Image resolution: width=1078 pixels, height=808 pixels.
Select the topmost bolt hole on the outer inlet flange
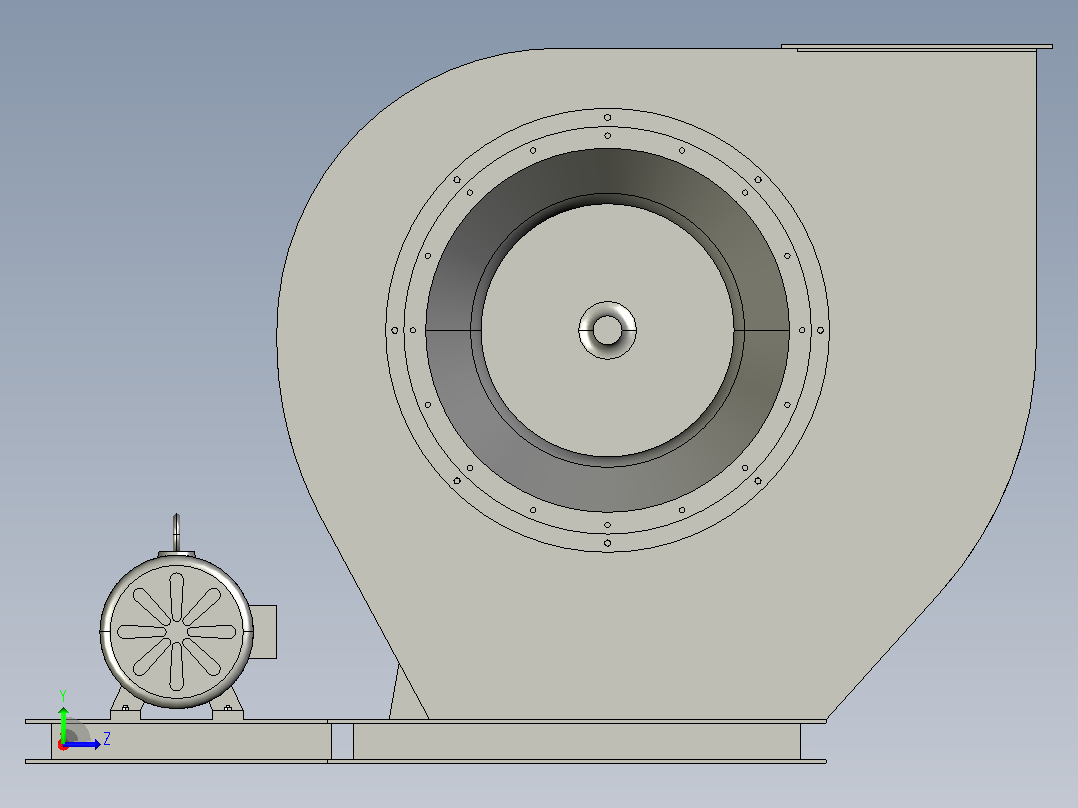click(607, 118)
